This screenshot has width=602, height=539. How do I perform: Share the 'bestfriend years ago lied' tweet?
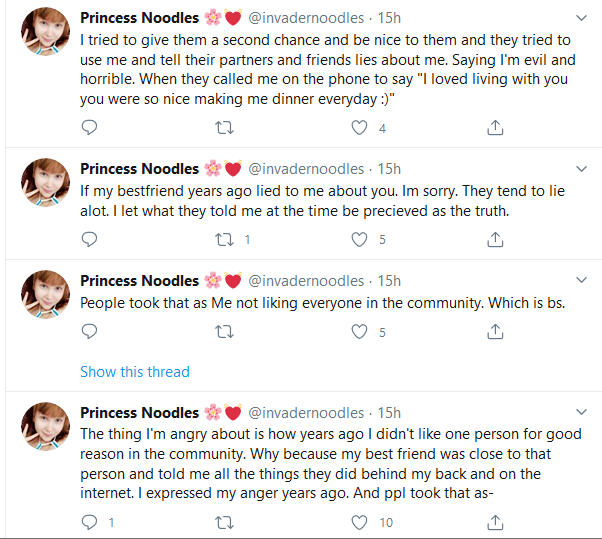tap(494, 239)
